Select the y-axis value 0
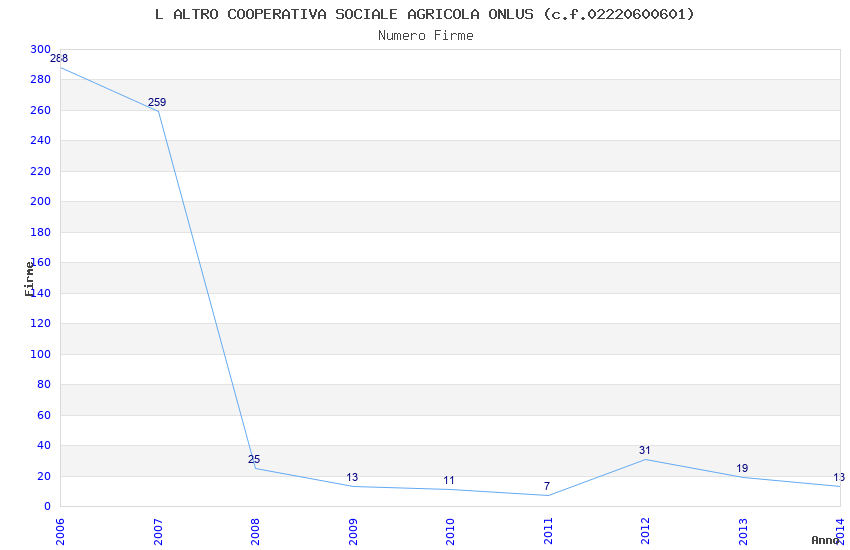 pos(48,506)
